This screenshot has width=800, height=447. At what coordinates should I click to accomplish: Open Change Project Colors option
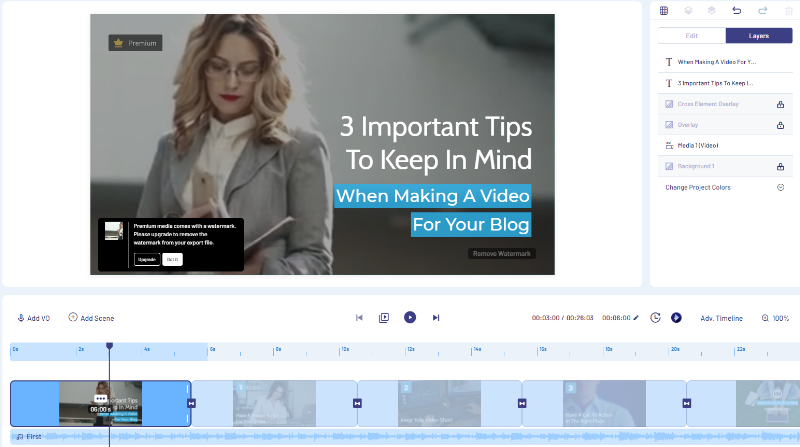click(x=697, y=187)
